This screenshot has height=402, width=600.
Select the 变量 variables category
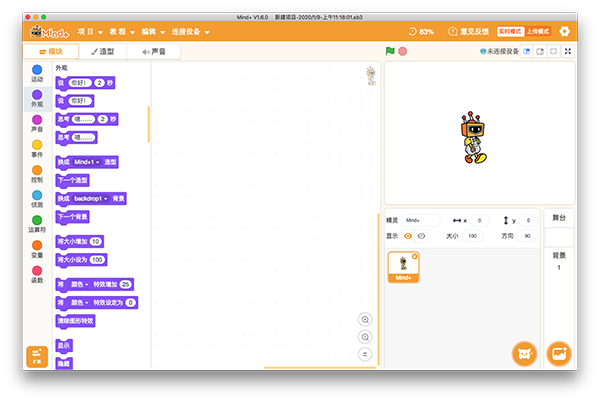tap(37, 249)
